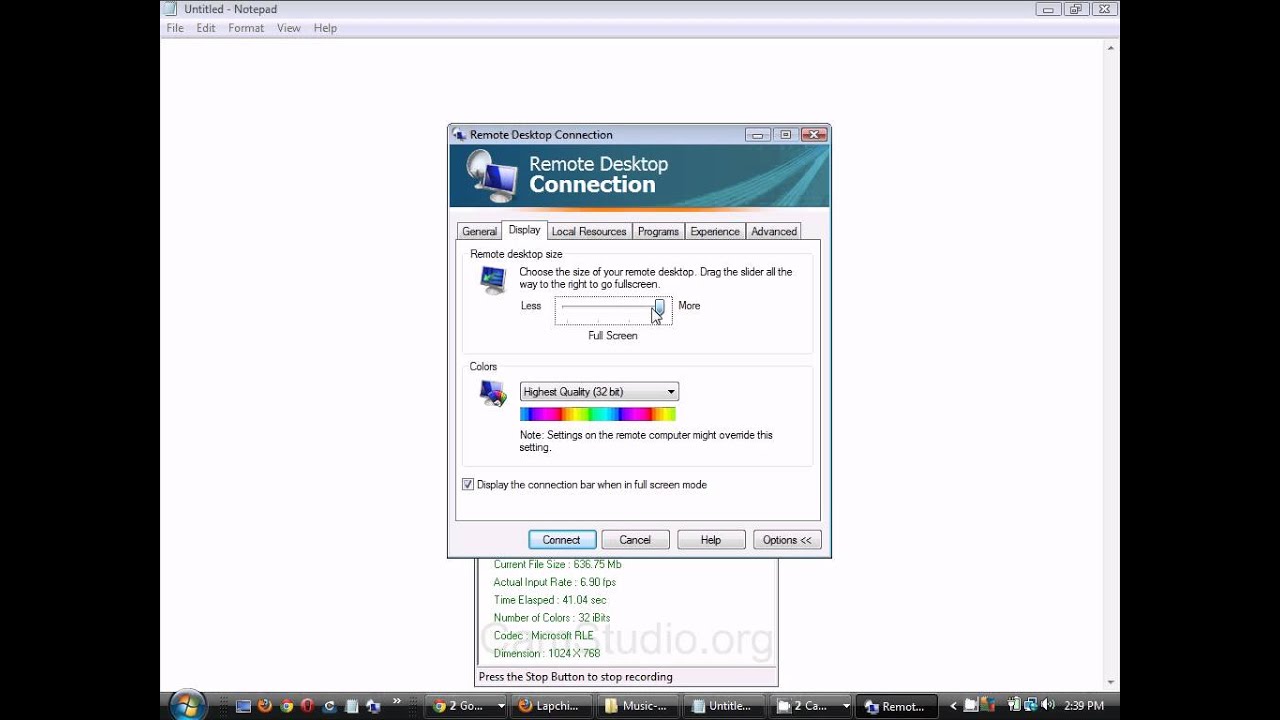Open the Google Chrome taskbar group

(x=468, y=706)
